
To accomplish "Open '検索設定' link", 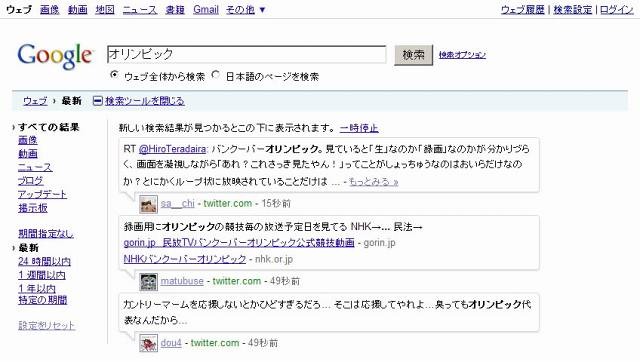I will pyautogui.click(x=573, y=10).
